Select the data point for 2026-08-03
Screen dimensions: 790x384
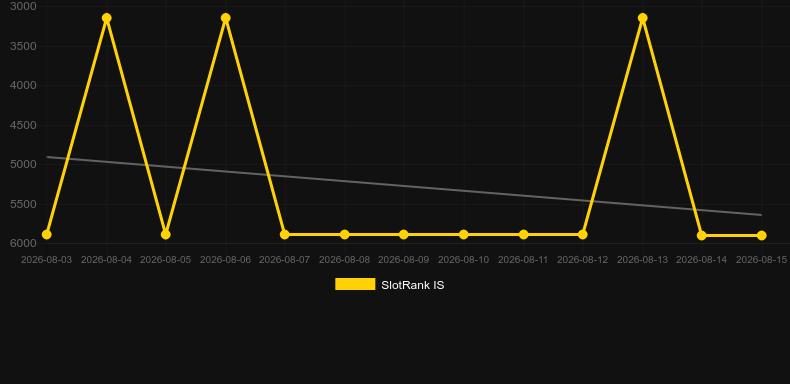click(x=46, y=234)
